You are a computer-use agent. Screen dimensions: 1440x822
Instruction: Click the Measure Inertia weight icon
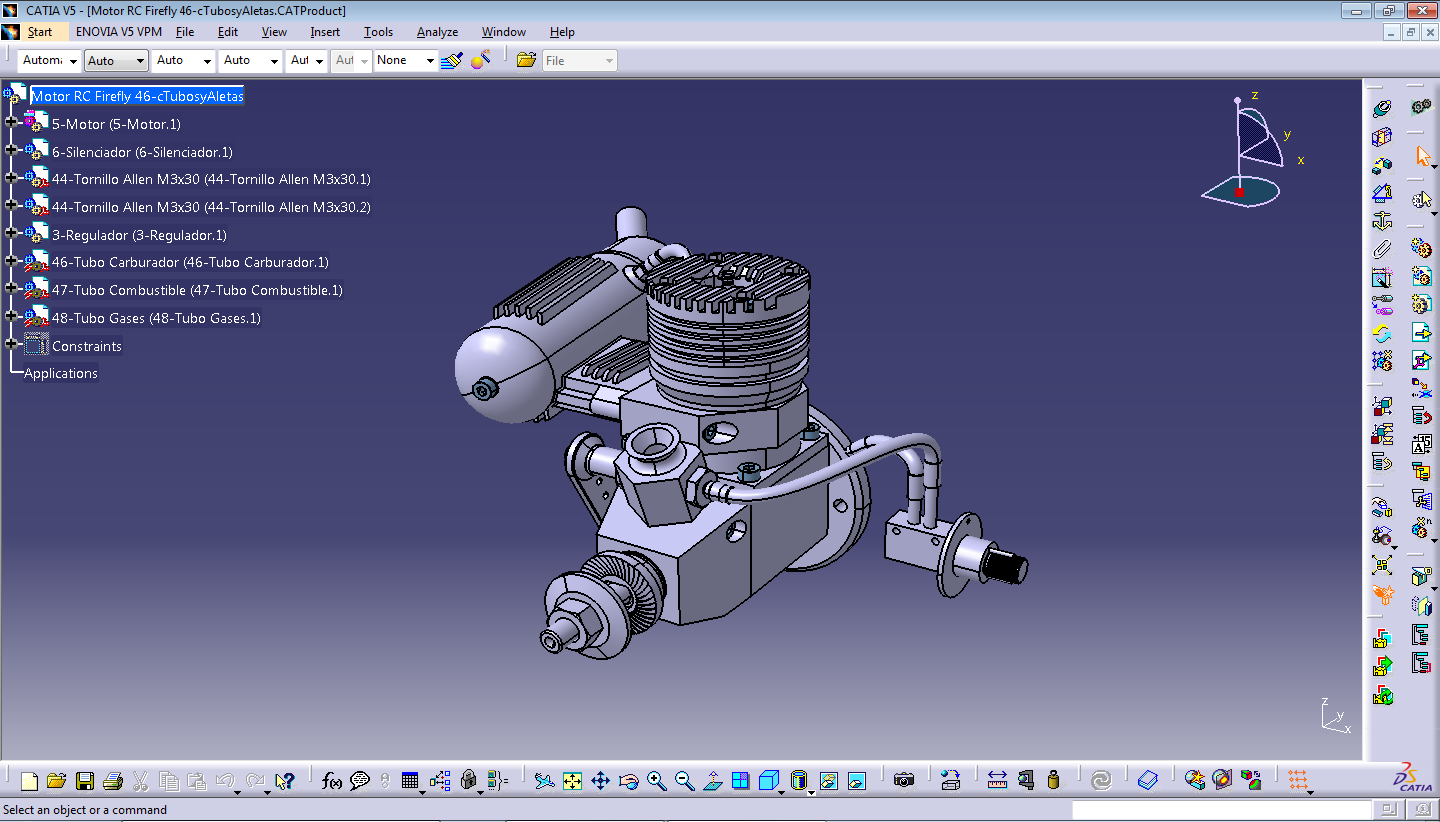pyautogui.click(x=1053, y=781)
